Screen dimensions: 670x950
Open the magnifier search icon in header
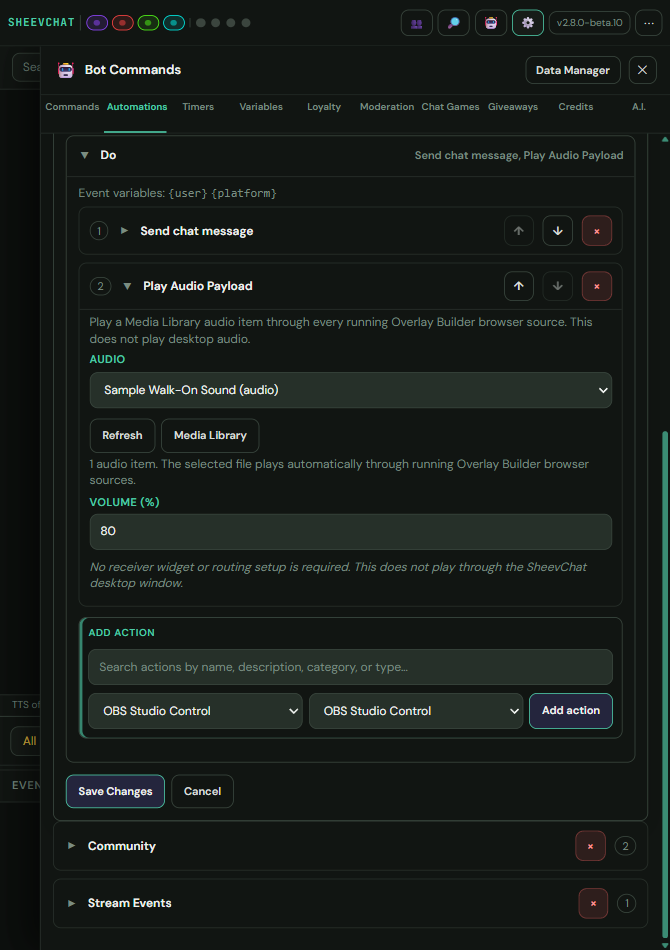coord(454,23)
